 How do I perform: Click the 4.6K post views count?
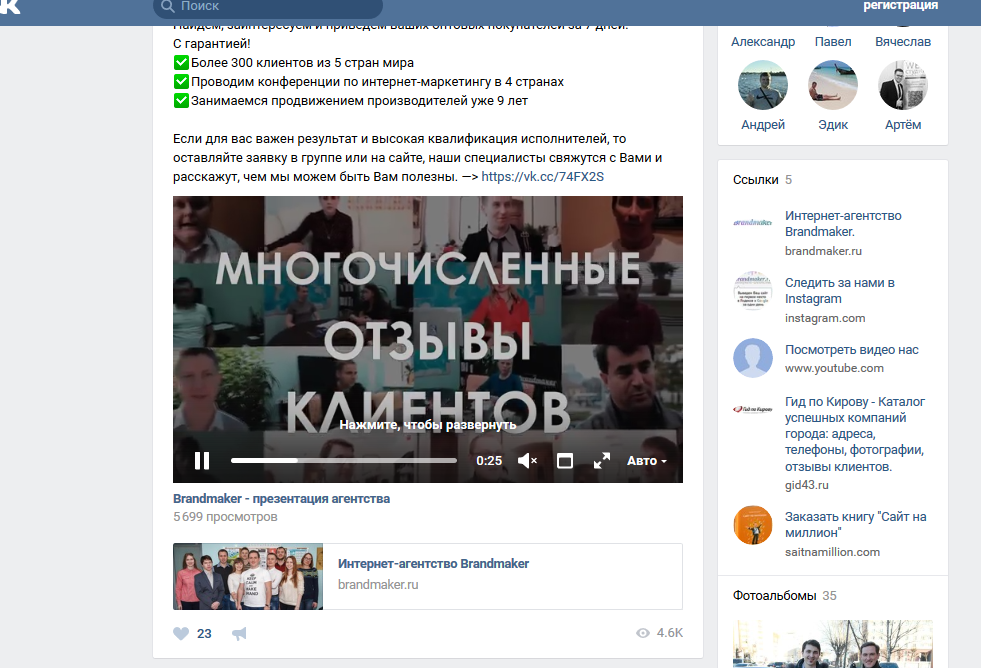tap(669, 633)
